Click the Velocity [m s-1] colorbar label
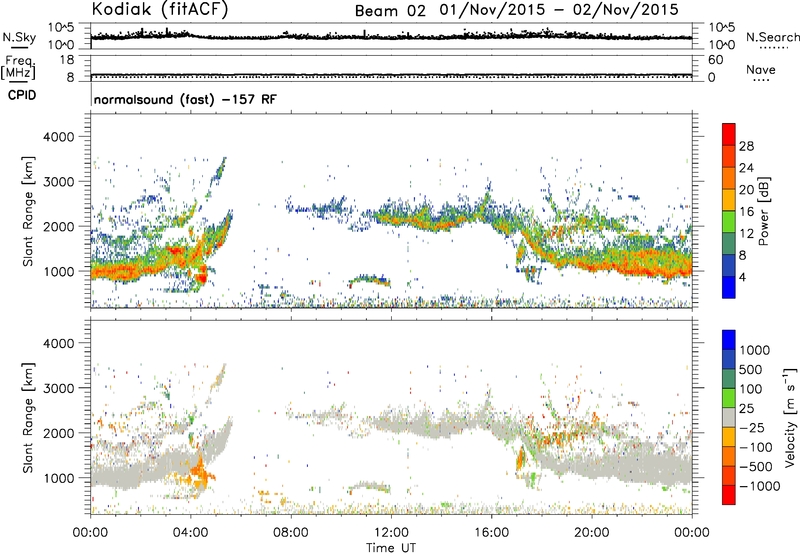800x554 pixels. pos(790,417)
